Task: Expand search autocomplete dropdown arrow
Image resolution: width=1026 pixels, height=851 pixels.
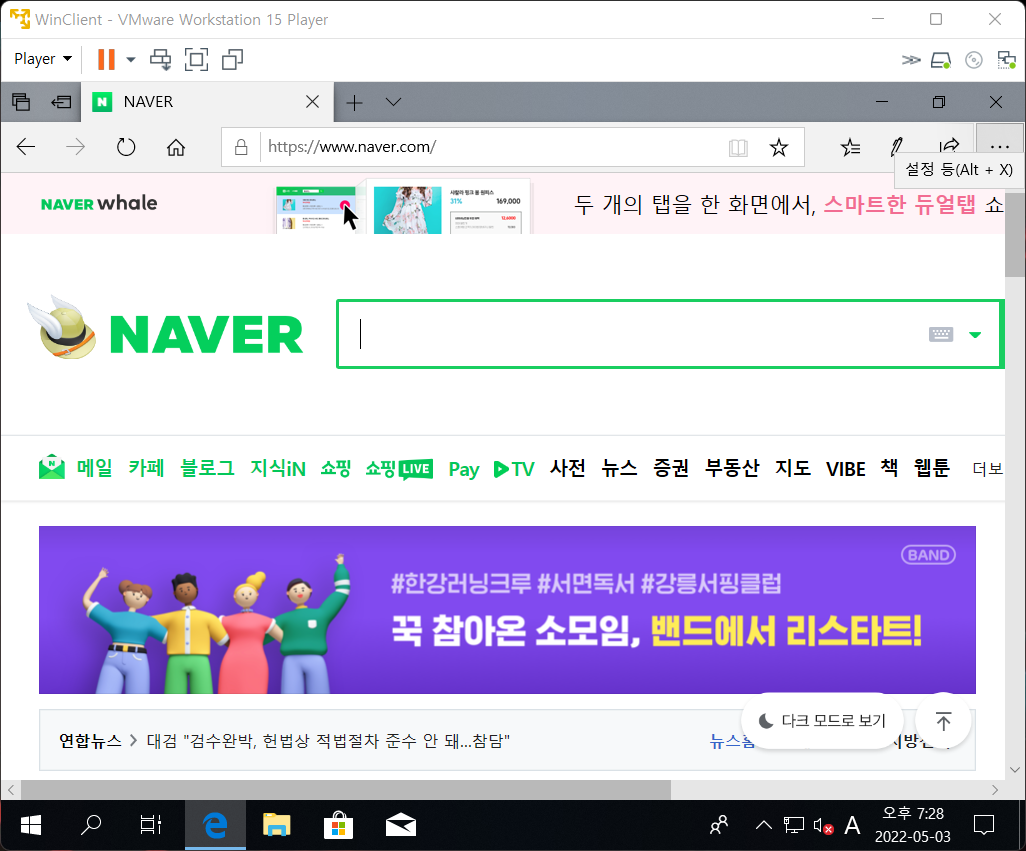Action: click(975, 335)
